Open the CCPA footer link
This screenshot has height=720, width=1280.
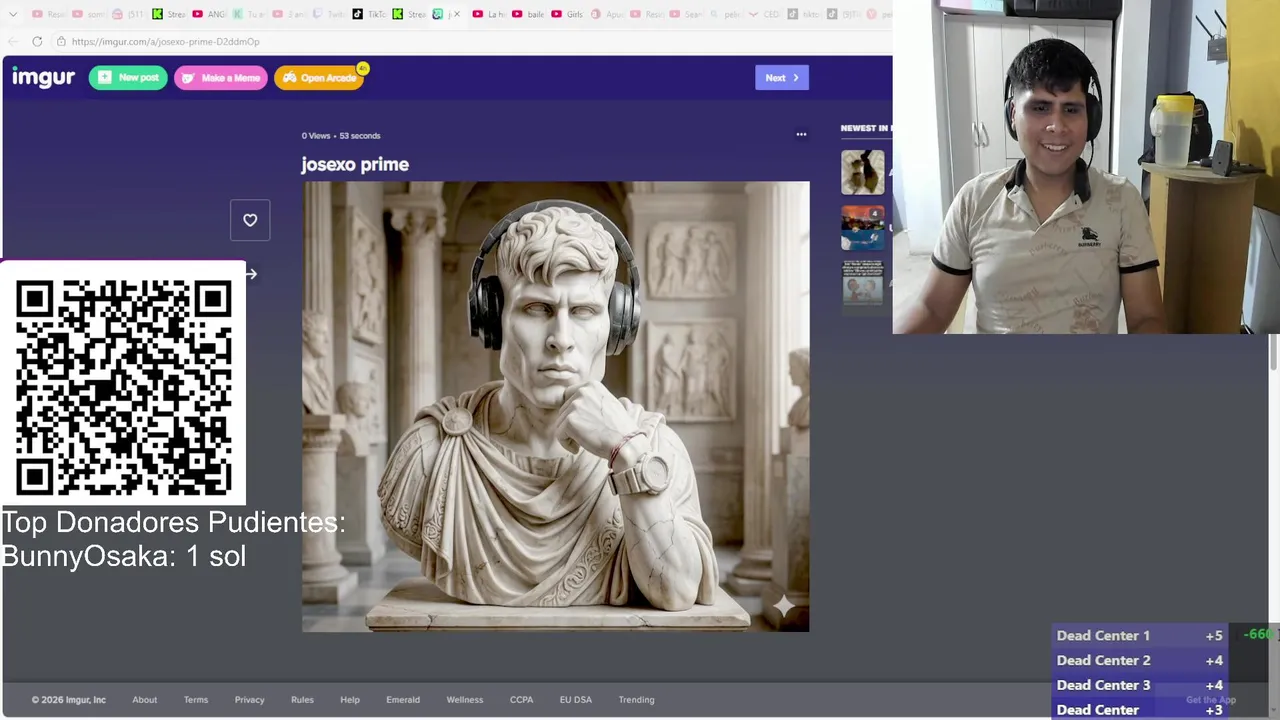tap(521, 700)
